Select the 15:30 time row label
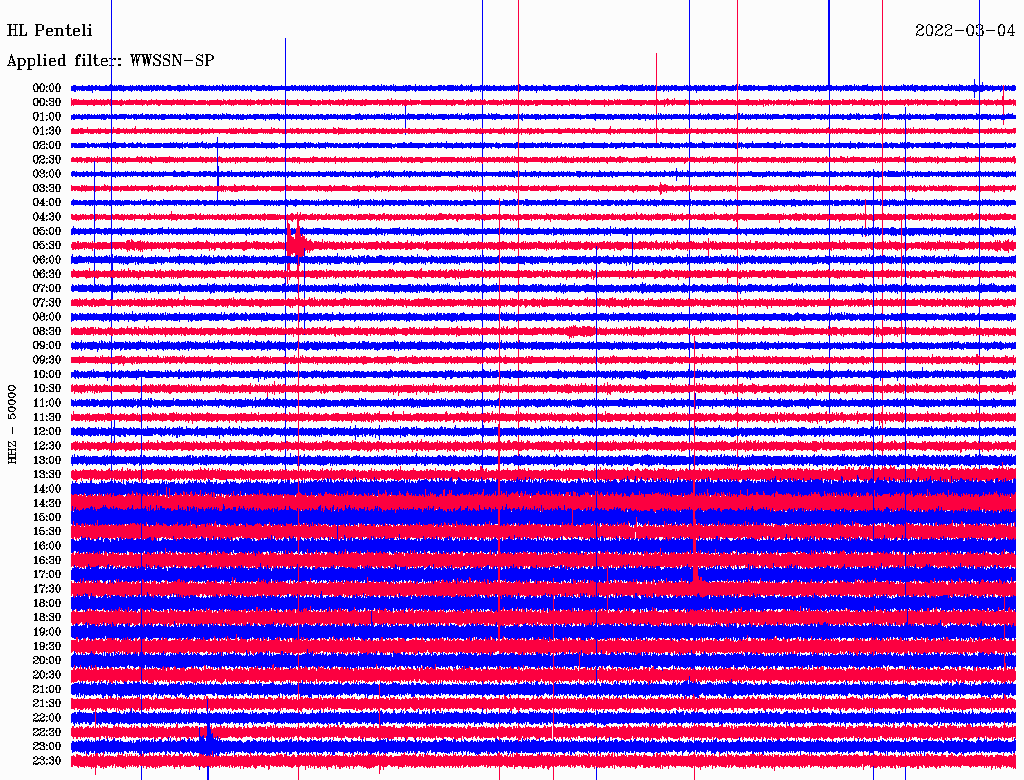 (47, 532)
